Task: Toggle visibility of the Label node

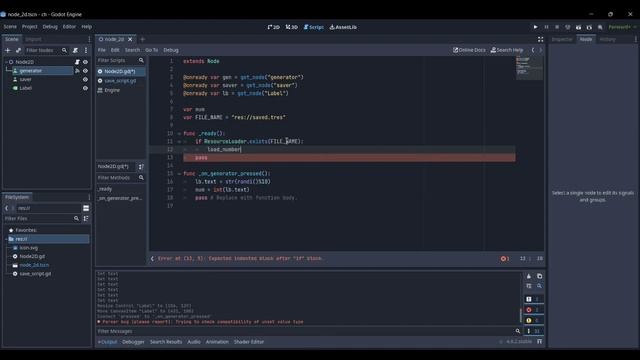Action: 85,88
